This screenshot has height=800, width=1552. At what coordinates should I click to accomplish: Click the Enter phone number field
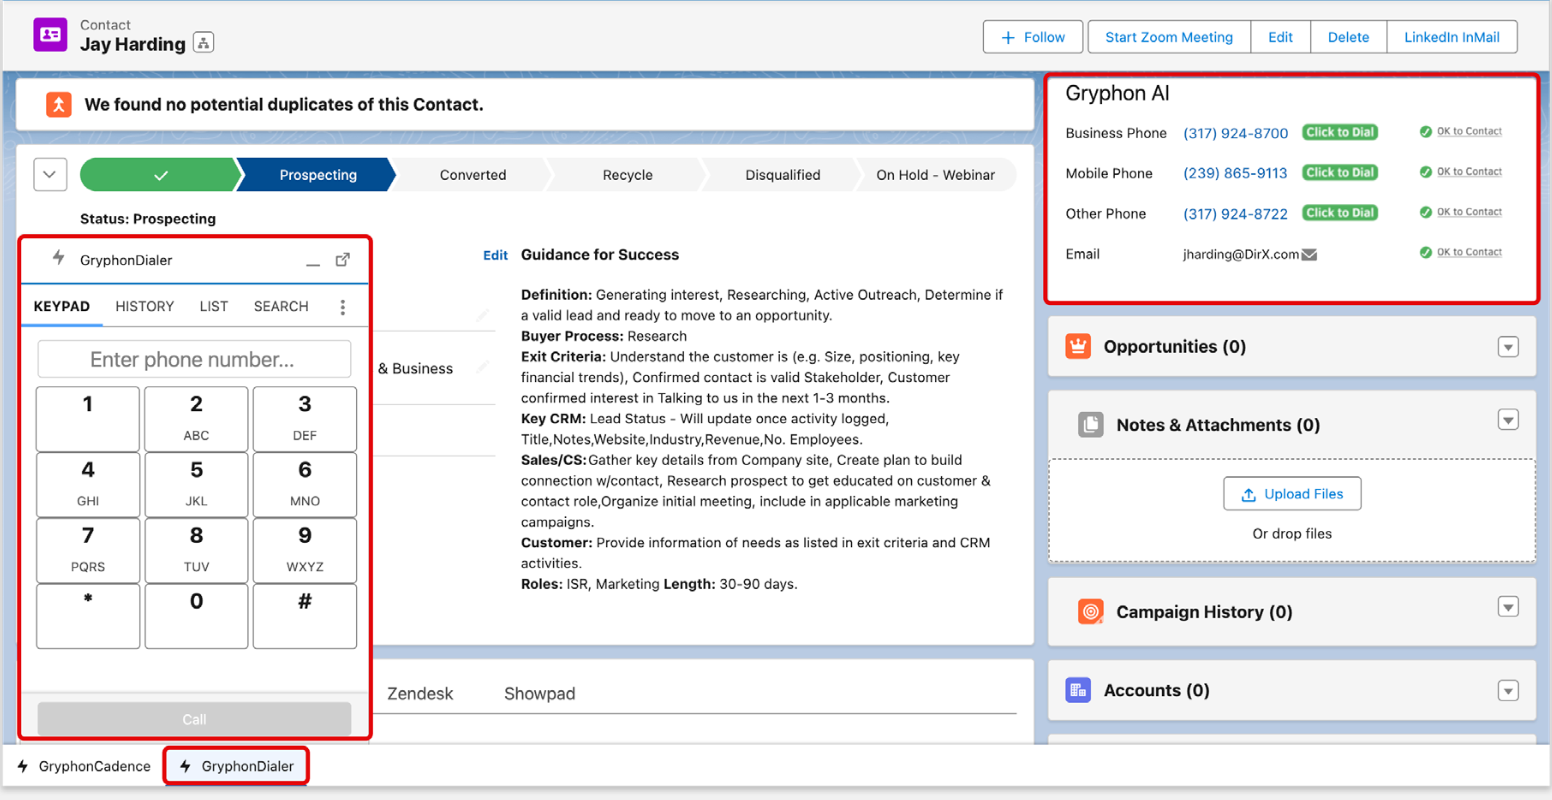click(194, 360)
